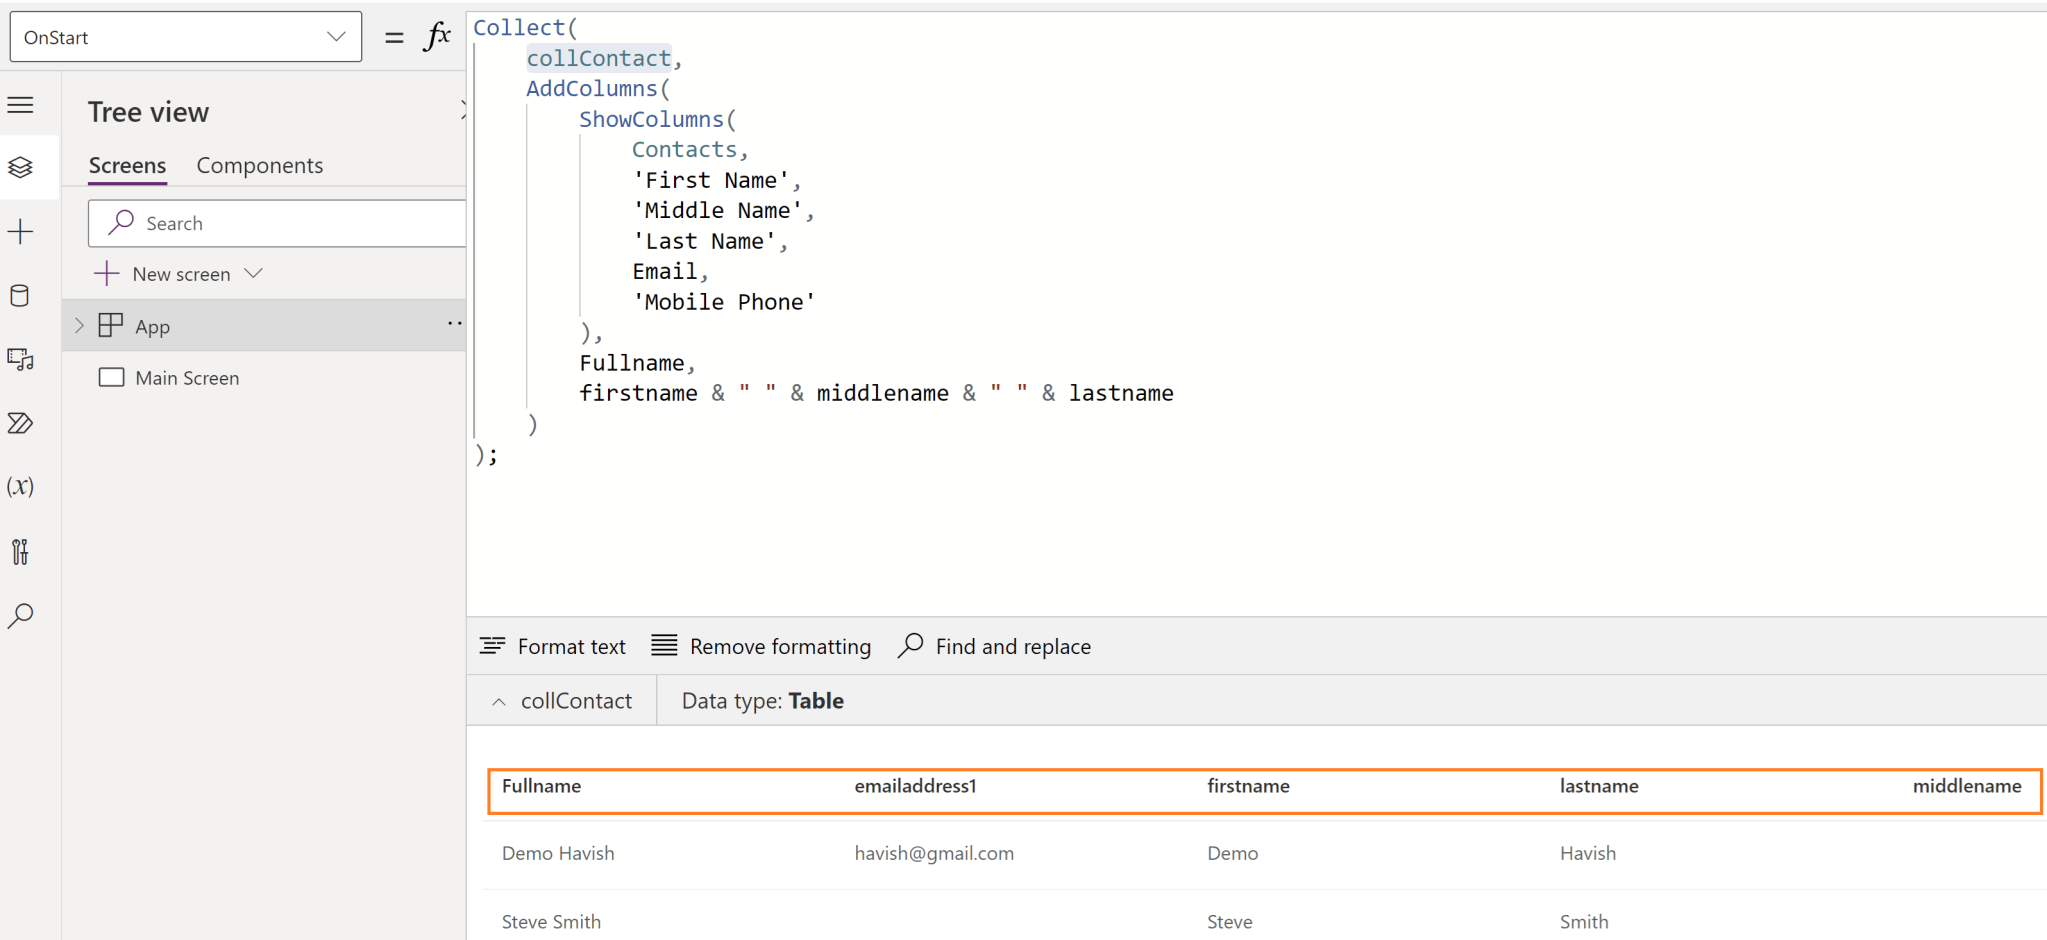Screen dimensions: 2047x940
Task: Open the OnStart property dropdown
Action: pyautogui.click(x=335, y=36)
